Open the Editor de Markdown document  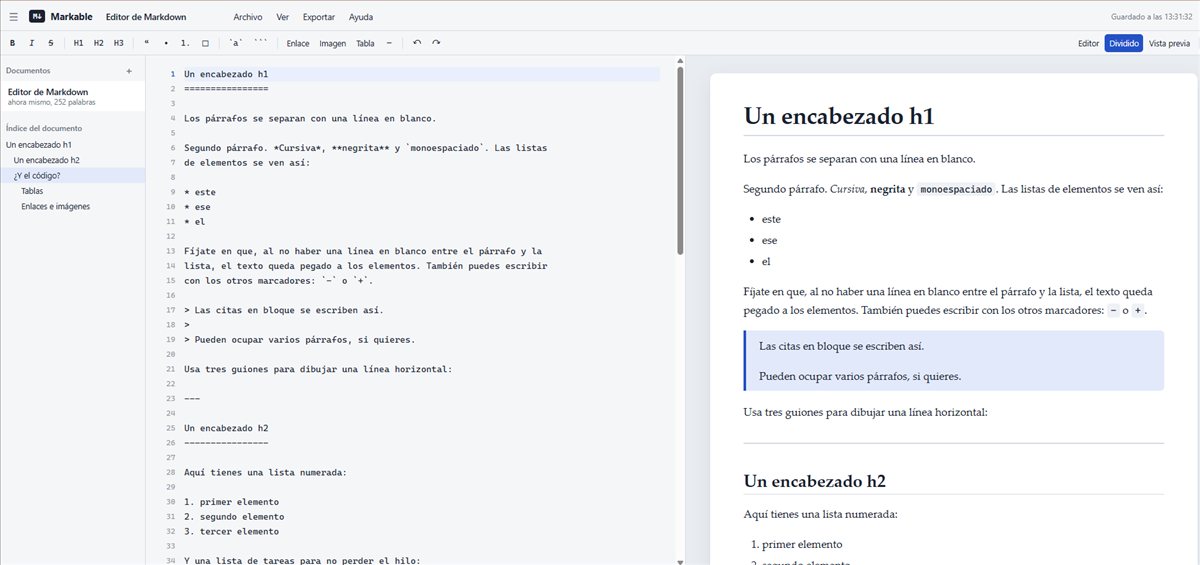72,96
